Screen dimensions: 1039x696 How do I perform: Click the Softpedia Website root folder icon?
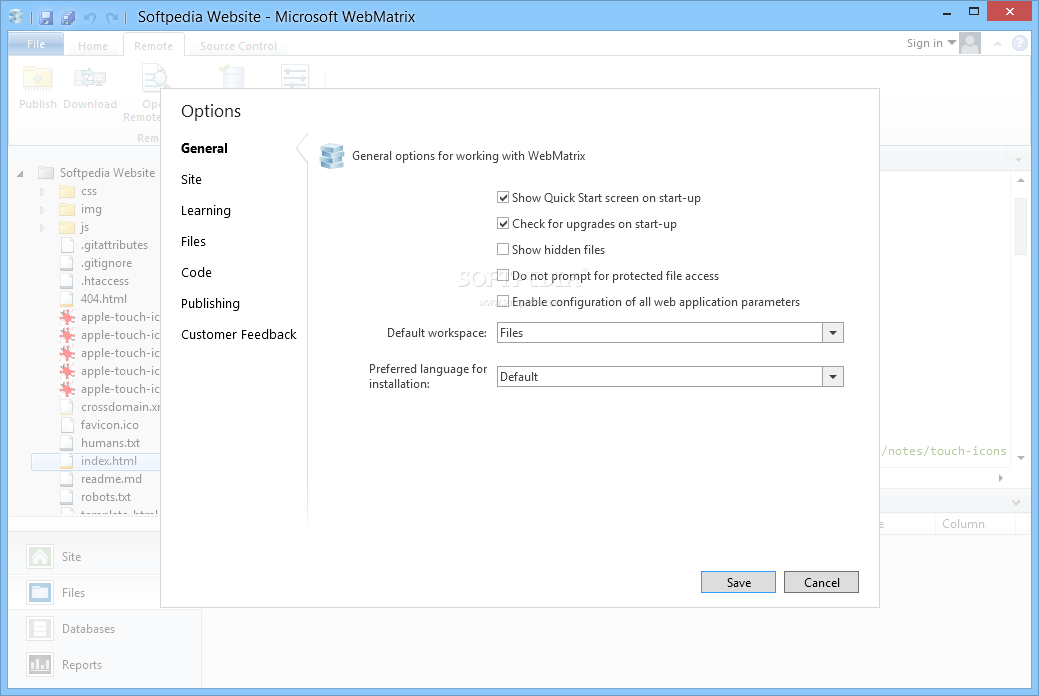coord(46,173)
